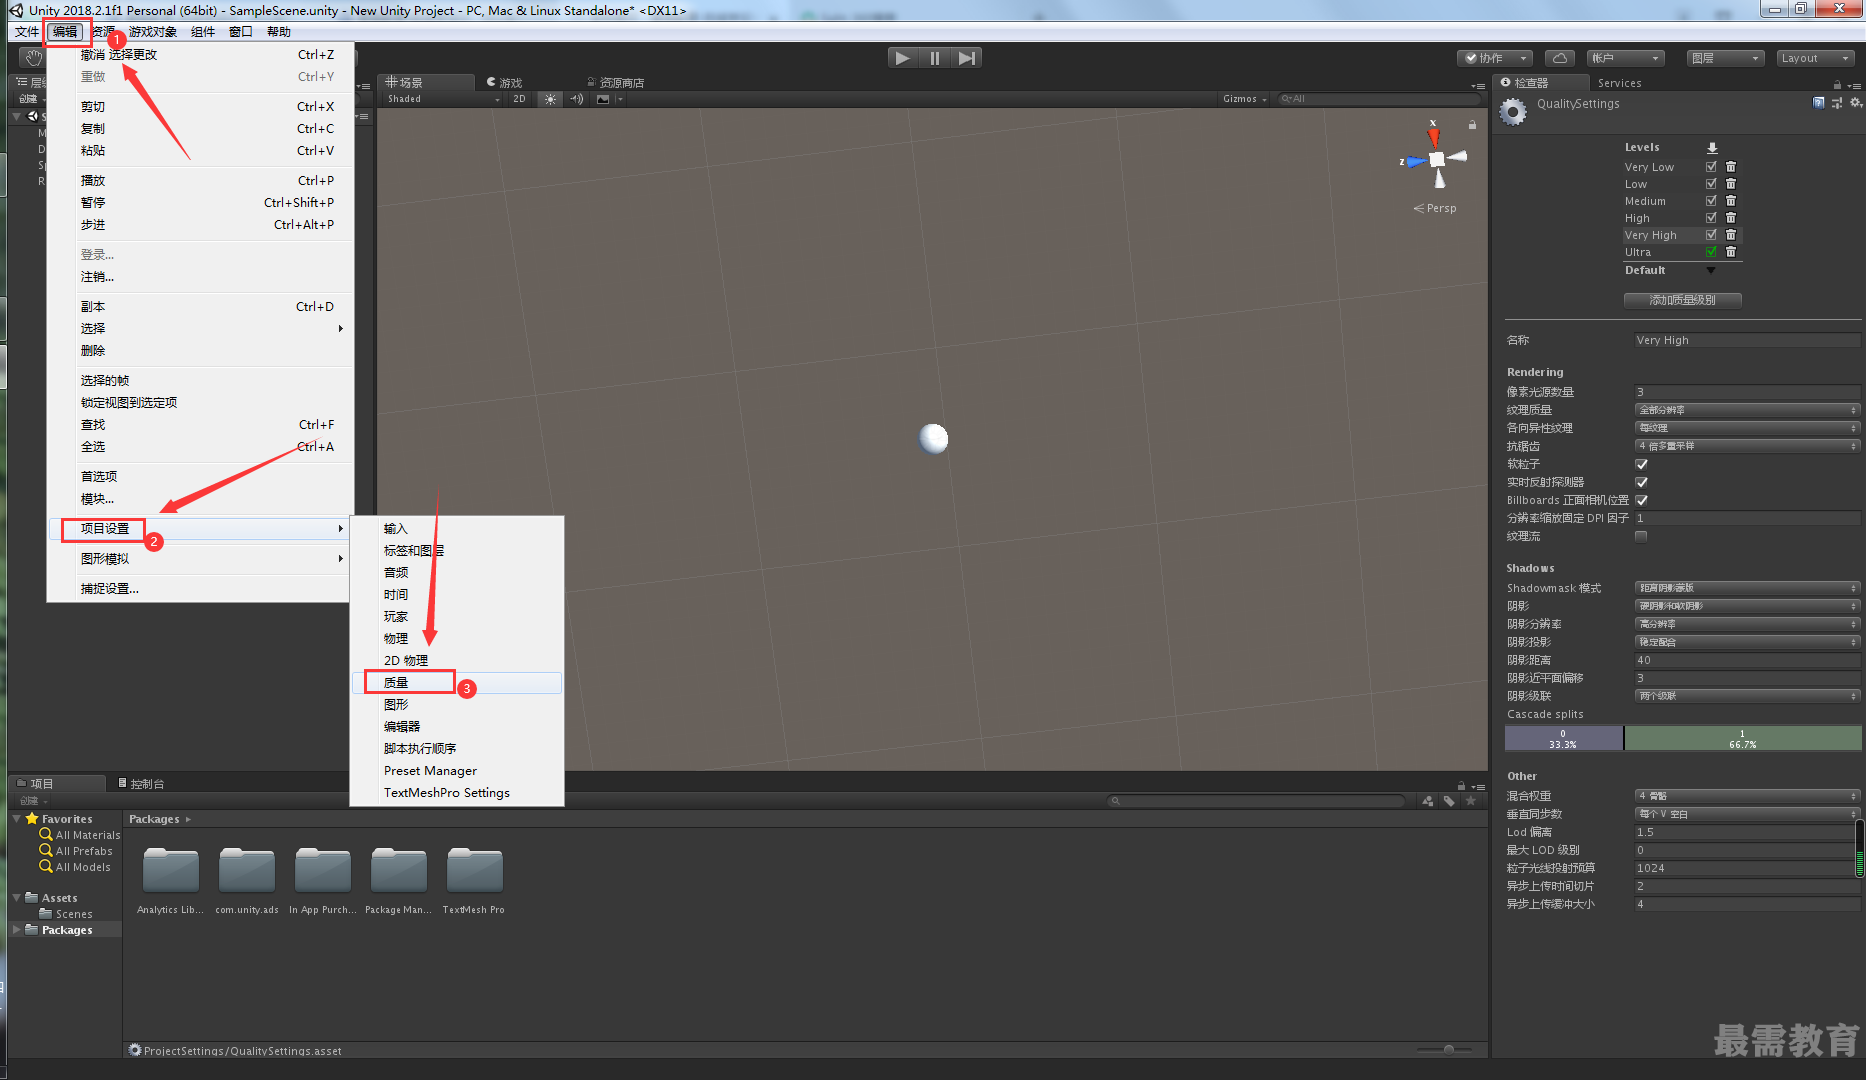Viewport: 1866px width, 1080px height.
Task: Toggle the Low level platform checkbox
Action: (1711, 184)
